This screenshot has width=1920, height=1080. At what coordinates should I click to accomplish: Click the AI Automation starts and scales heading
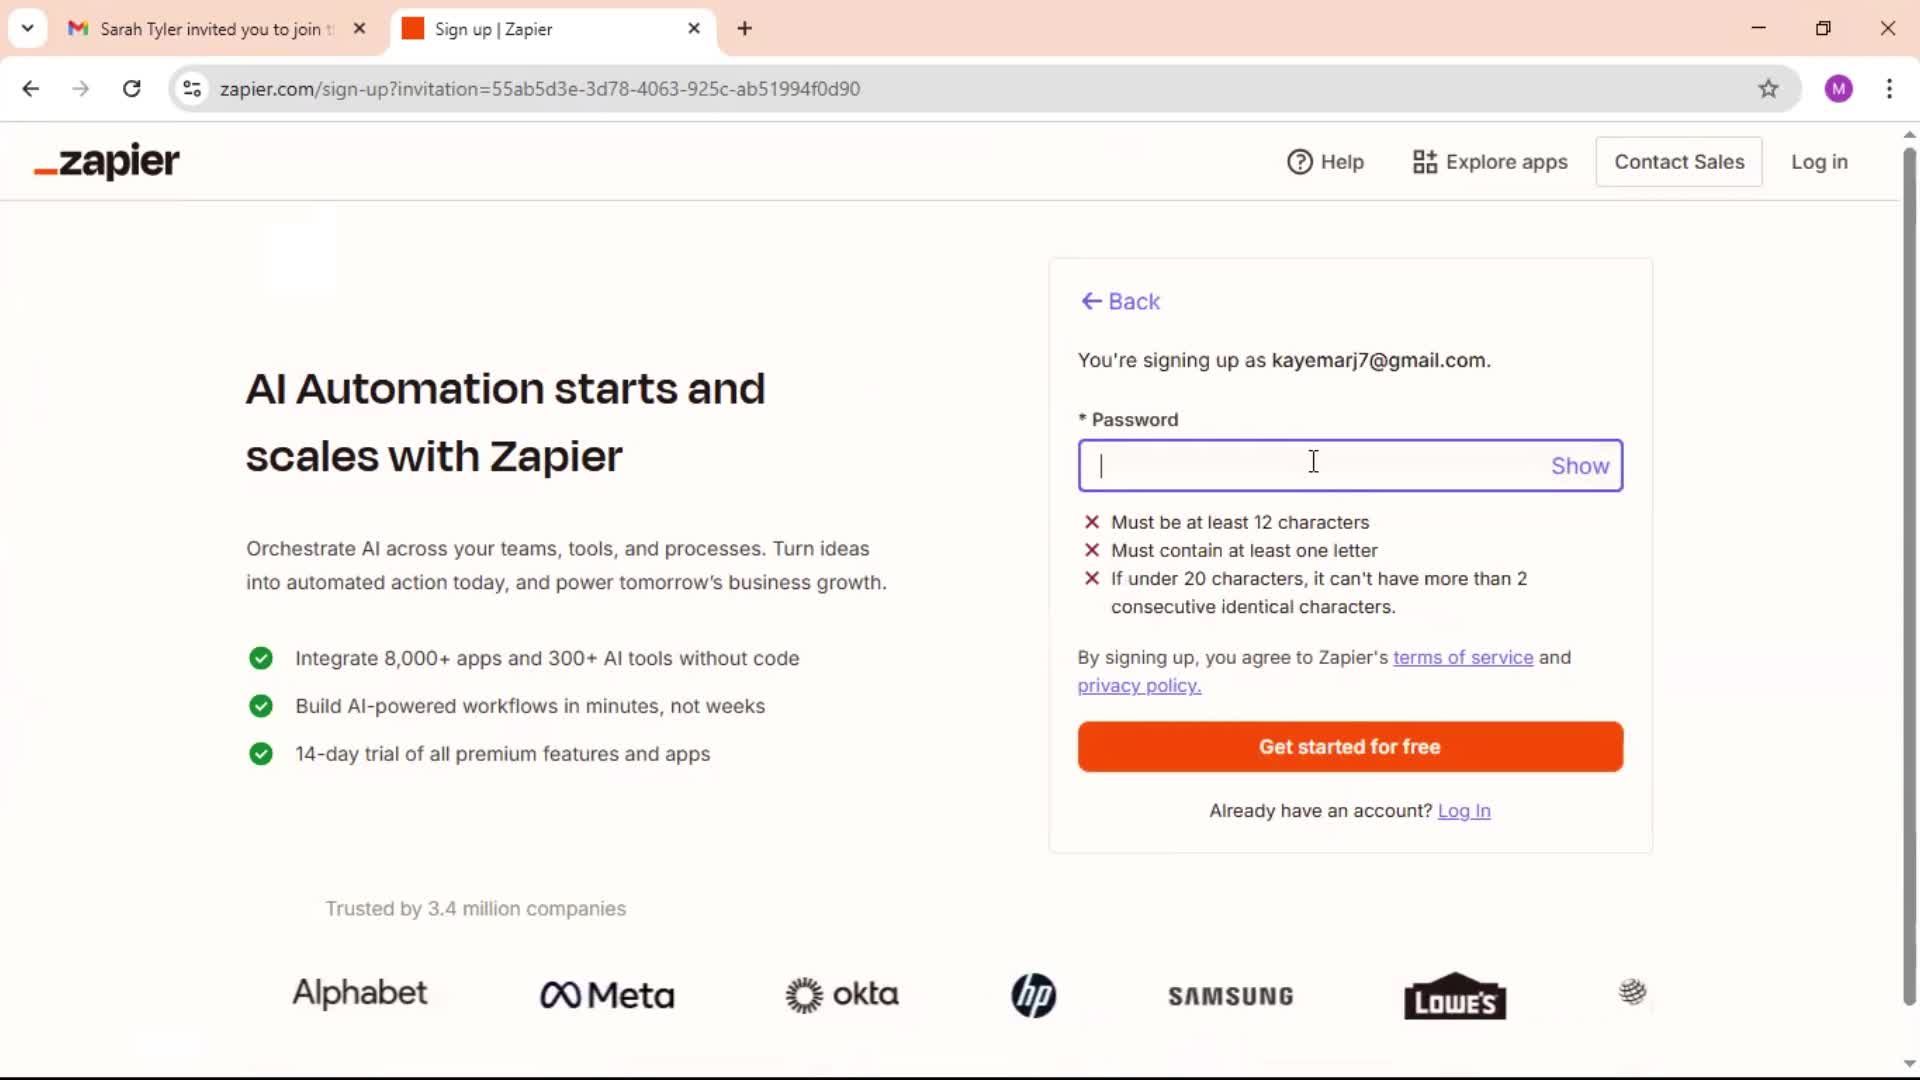pos(506,422)
